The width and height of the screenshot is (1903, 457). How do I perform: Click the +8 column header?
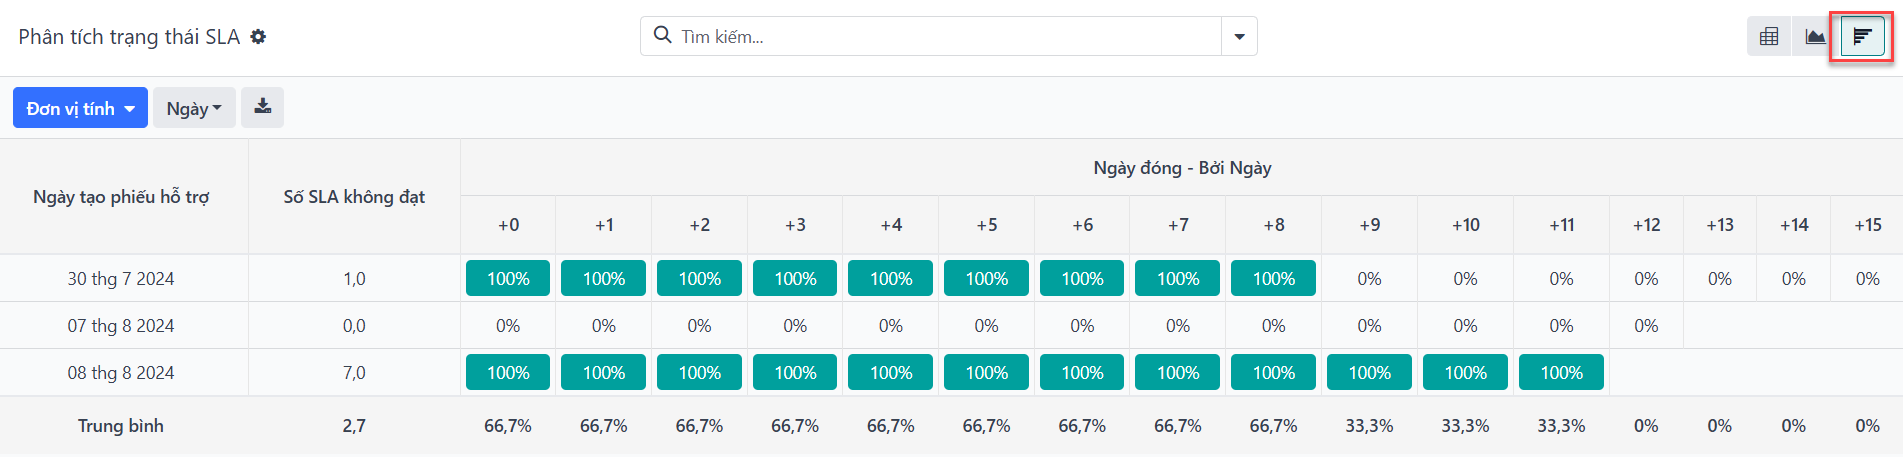coord(1274,225)
